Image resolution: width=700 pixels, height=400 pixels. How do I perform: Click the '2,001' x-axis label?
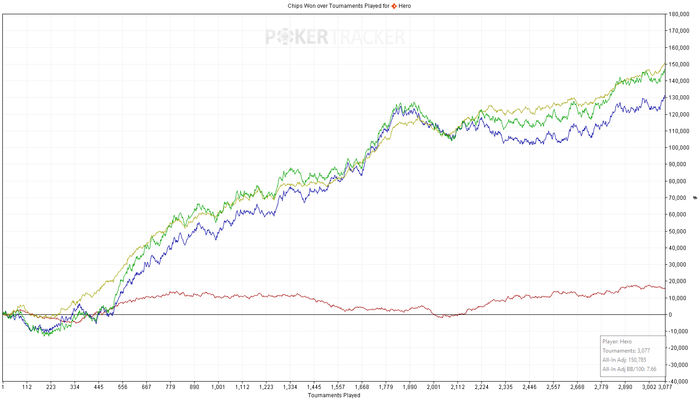click(433, 387)
